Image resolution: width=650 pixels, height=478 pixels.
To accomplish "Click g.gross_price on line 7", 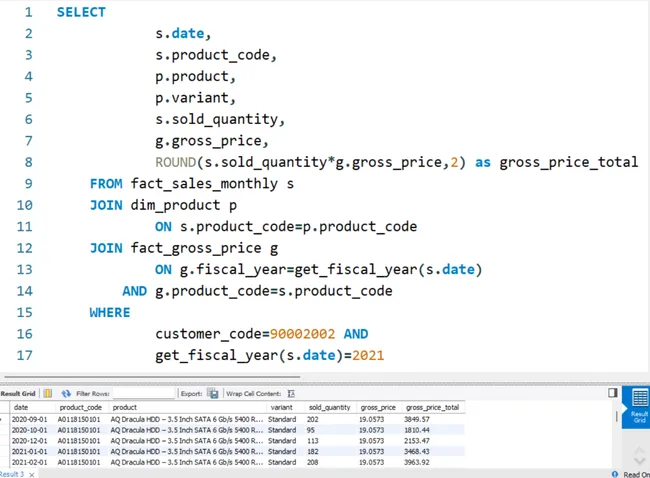I will (208, 141).
